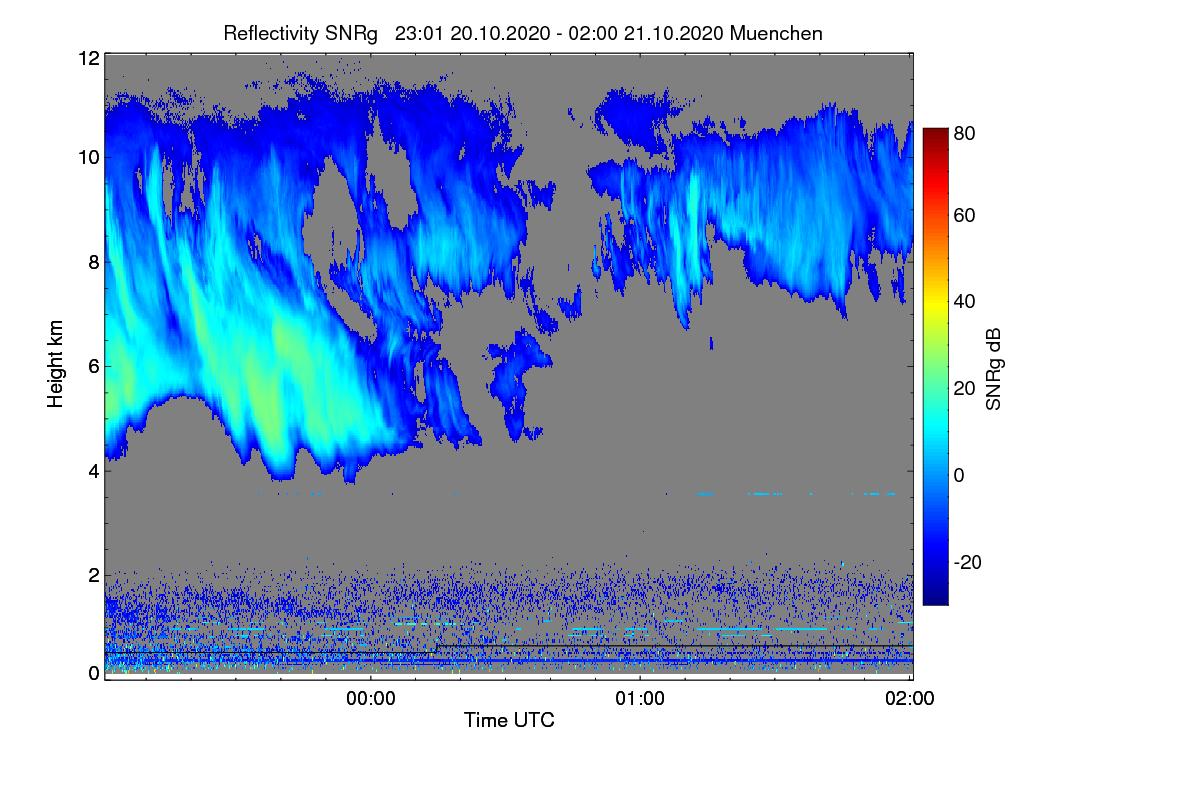This screenshot has height=800, width=1200.
Task: Click the height tick label 2
Action: click(x=93, y=575)
